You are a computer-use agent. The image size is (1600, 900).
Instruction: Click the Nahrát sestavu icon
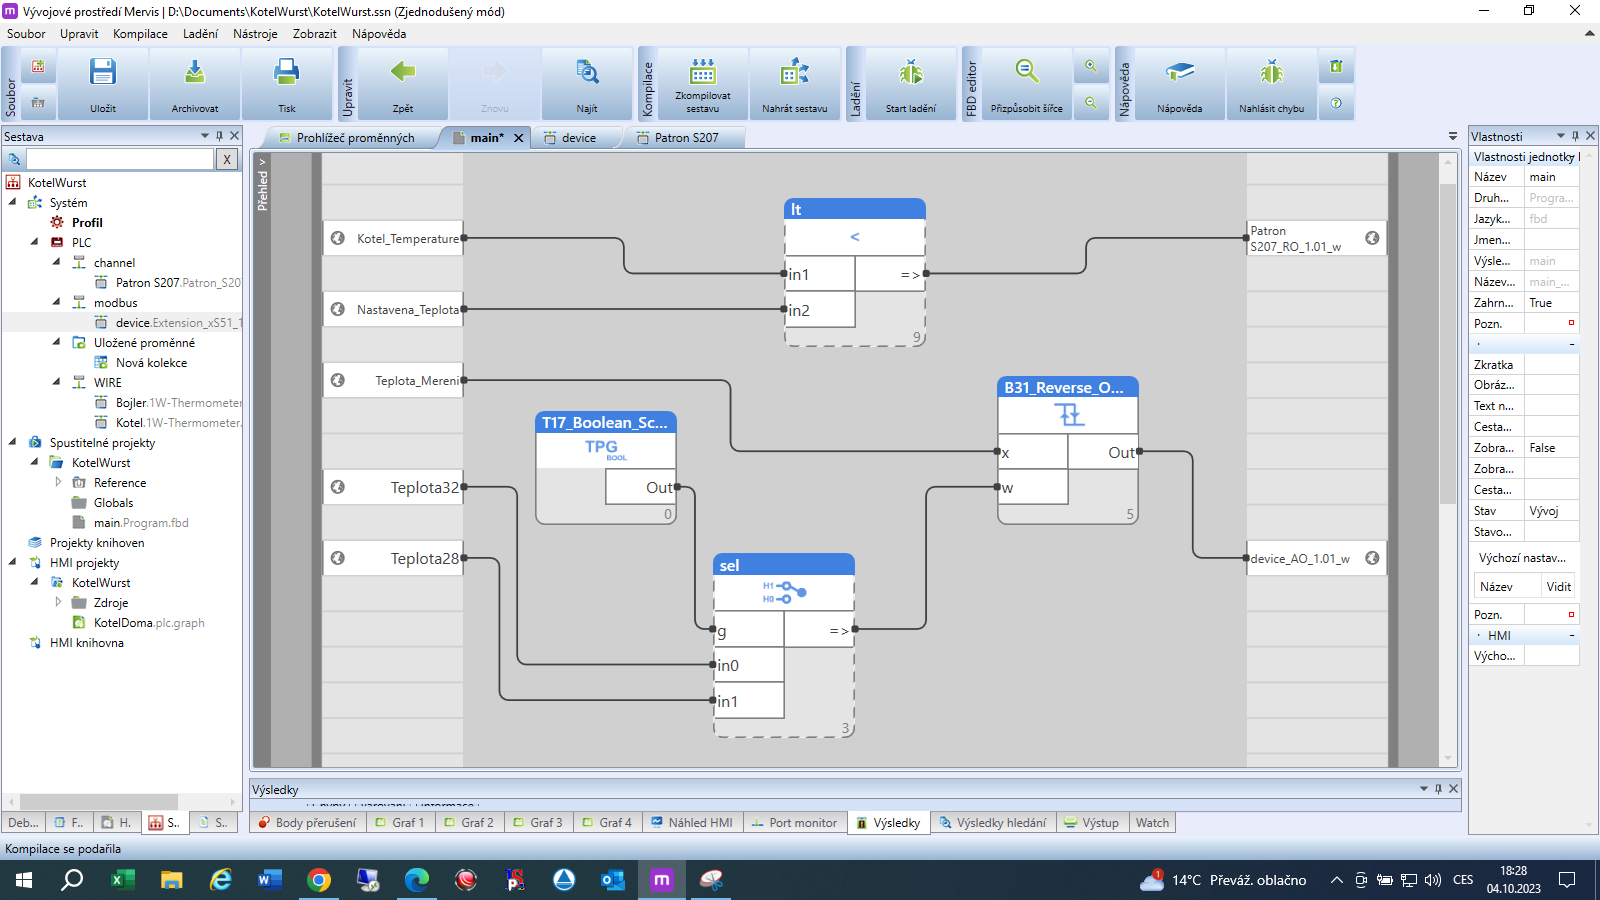[x=795, y=73]
